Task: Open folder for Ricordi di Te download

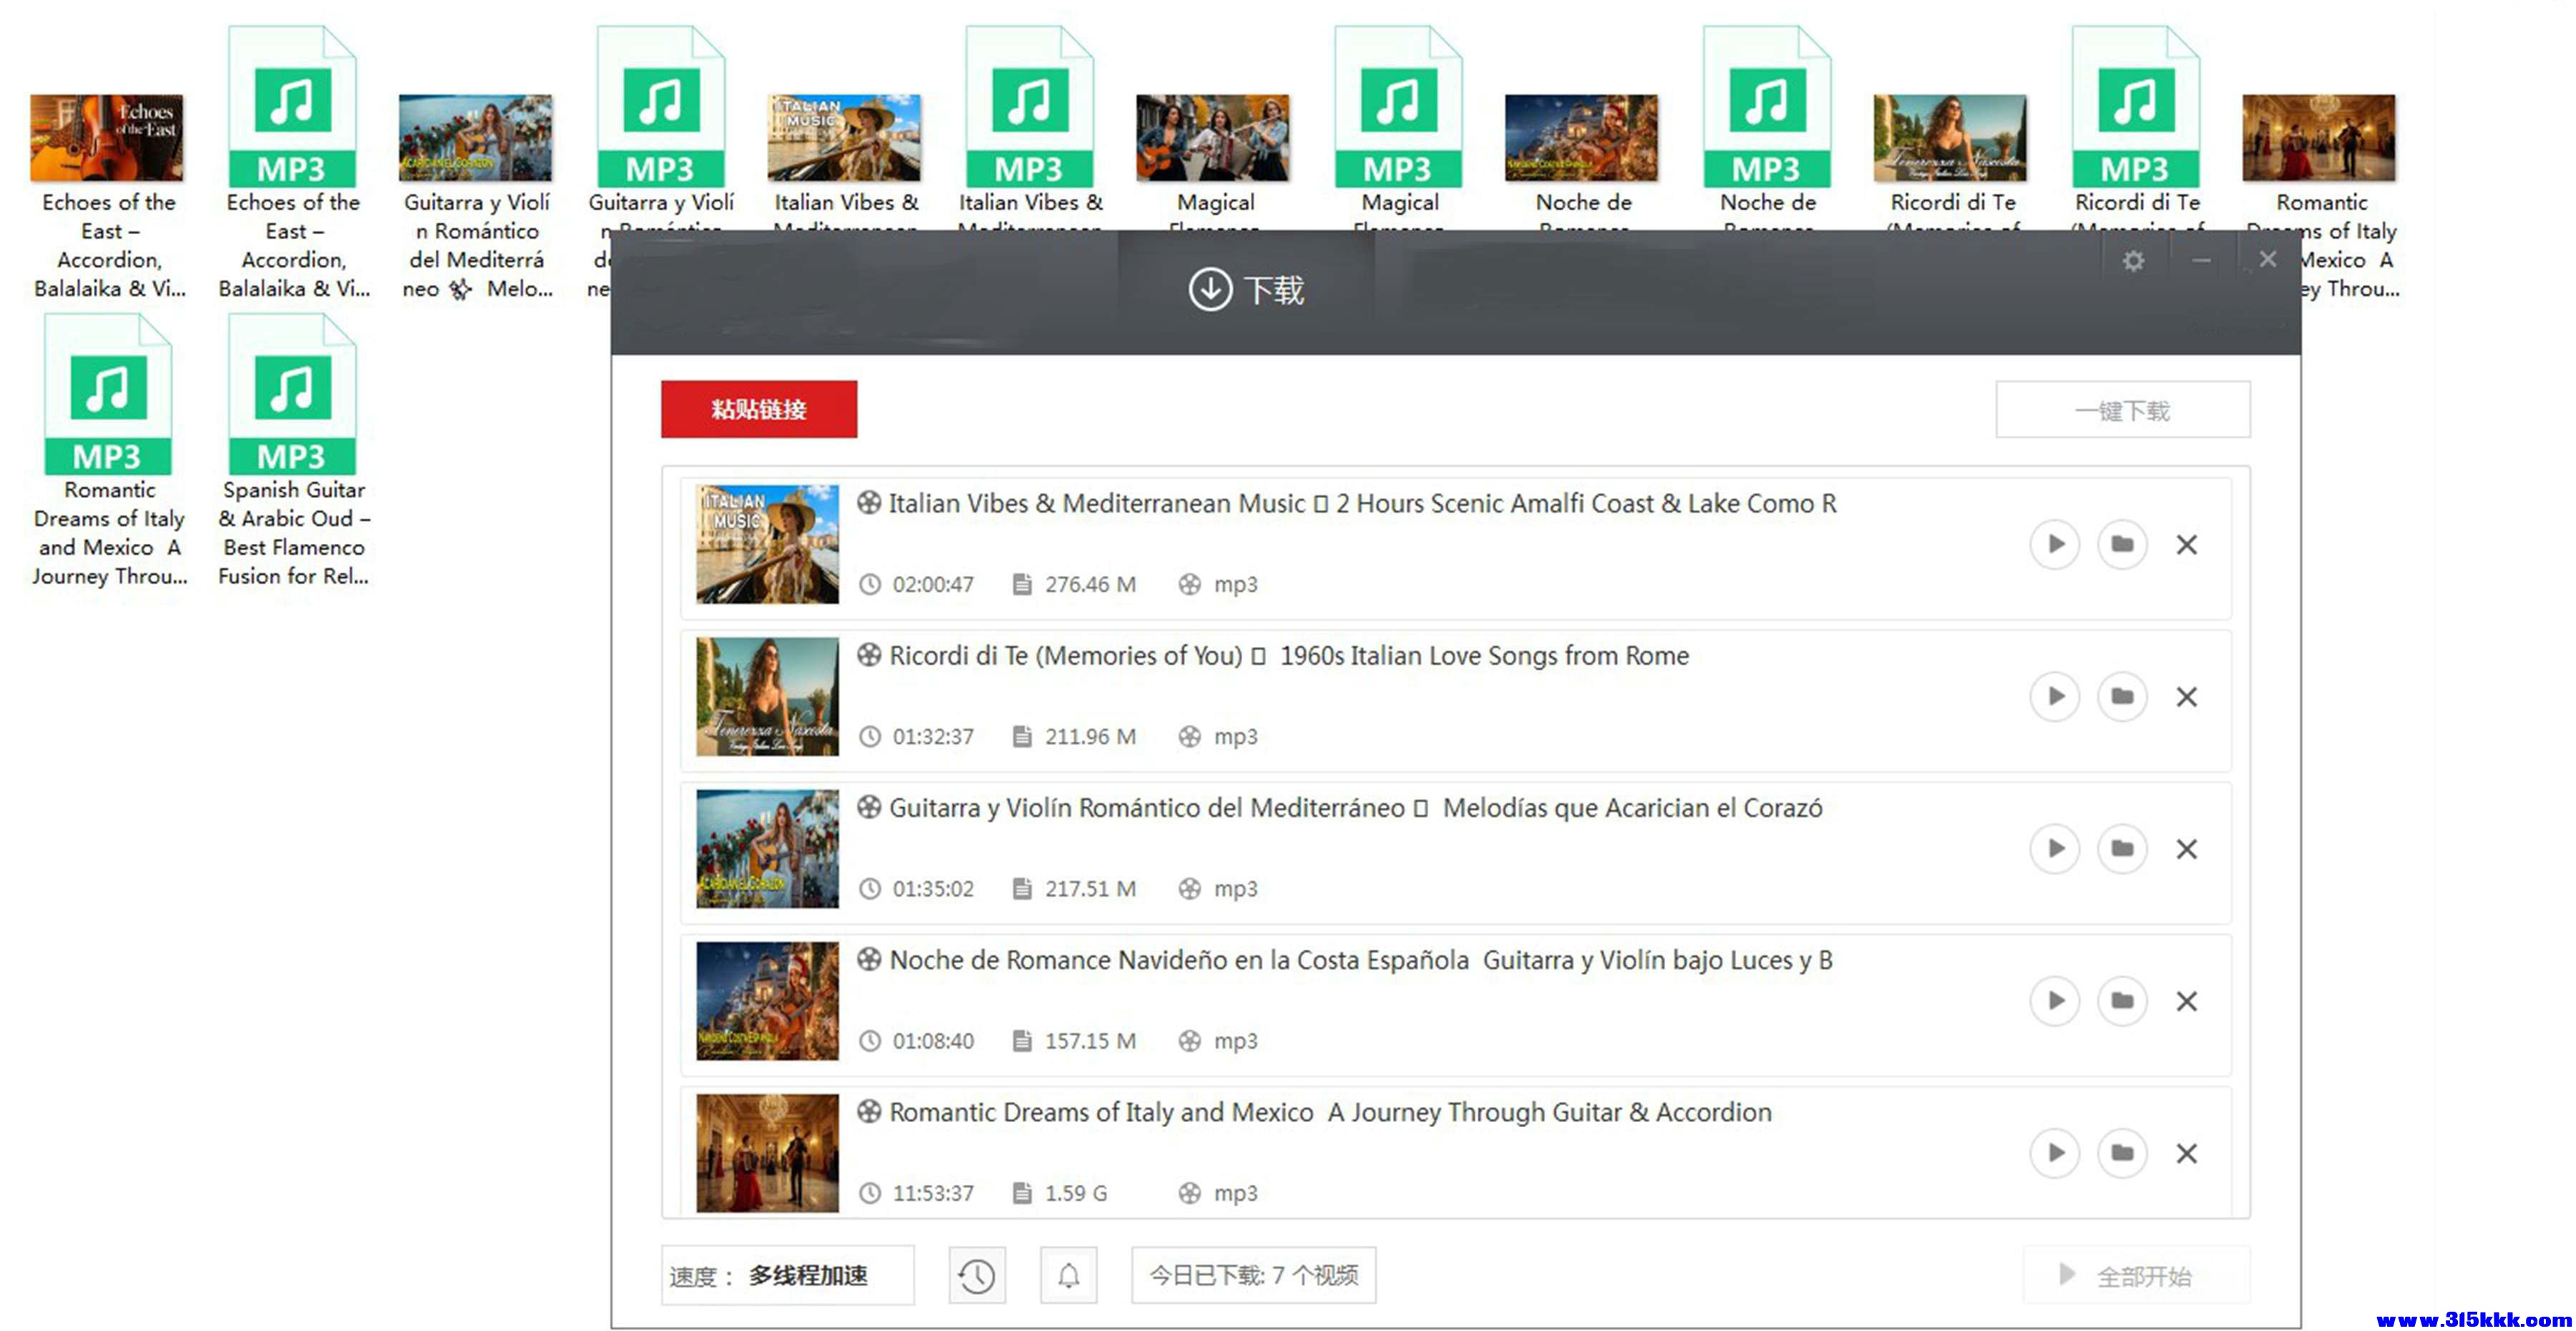Action: pos(2121,696)
